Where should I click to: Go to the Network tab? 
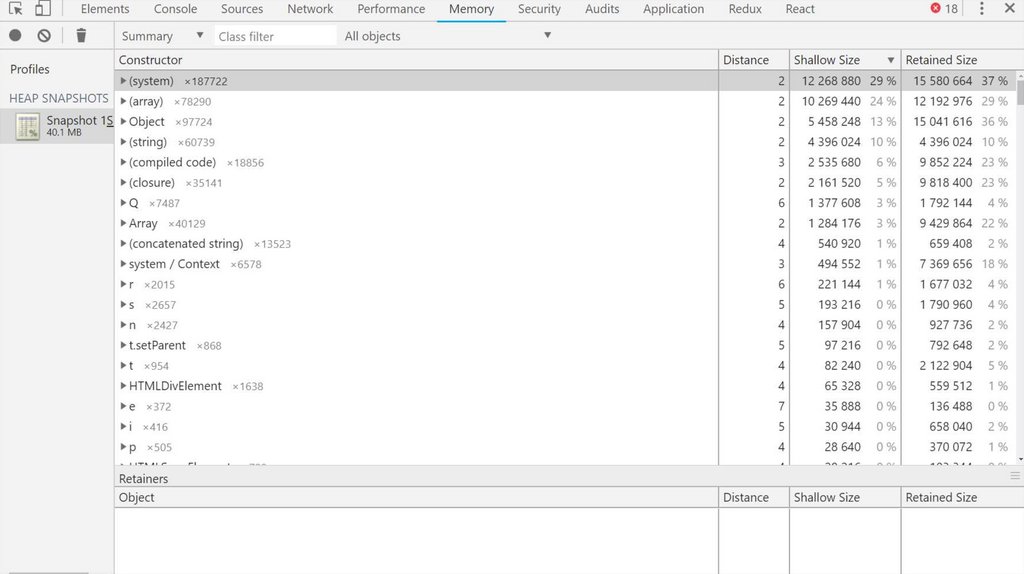(310, 9)
